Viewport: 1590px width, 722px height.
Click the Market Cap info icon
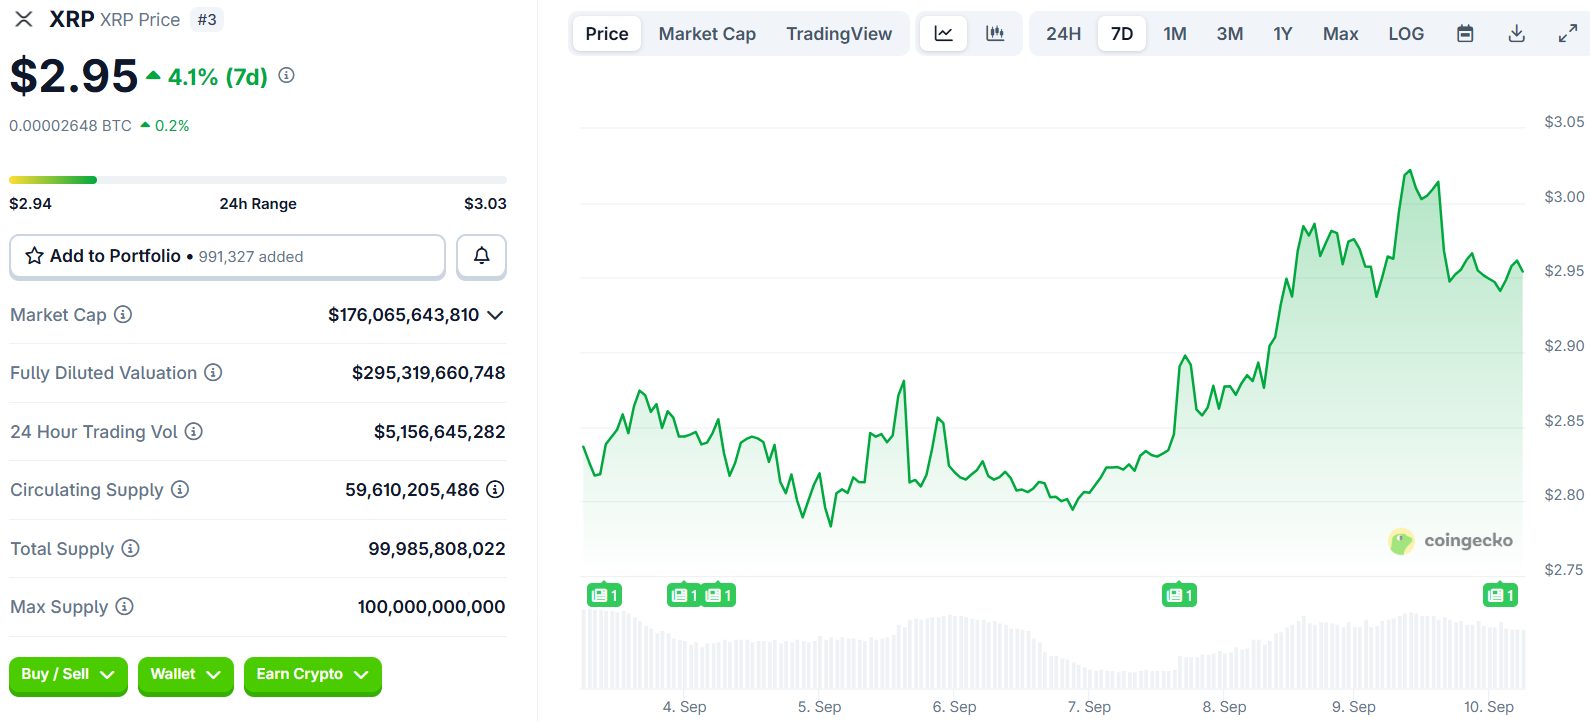pos(123,315)
